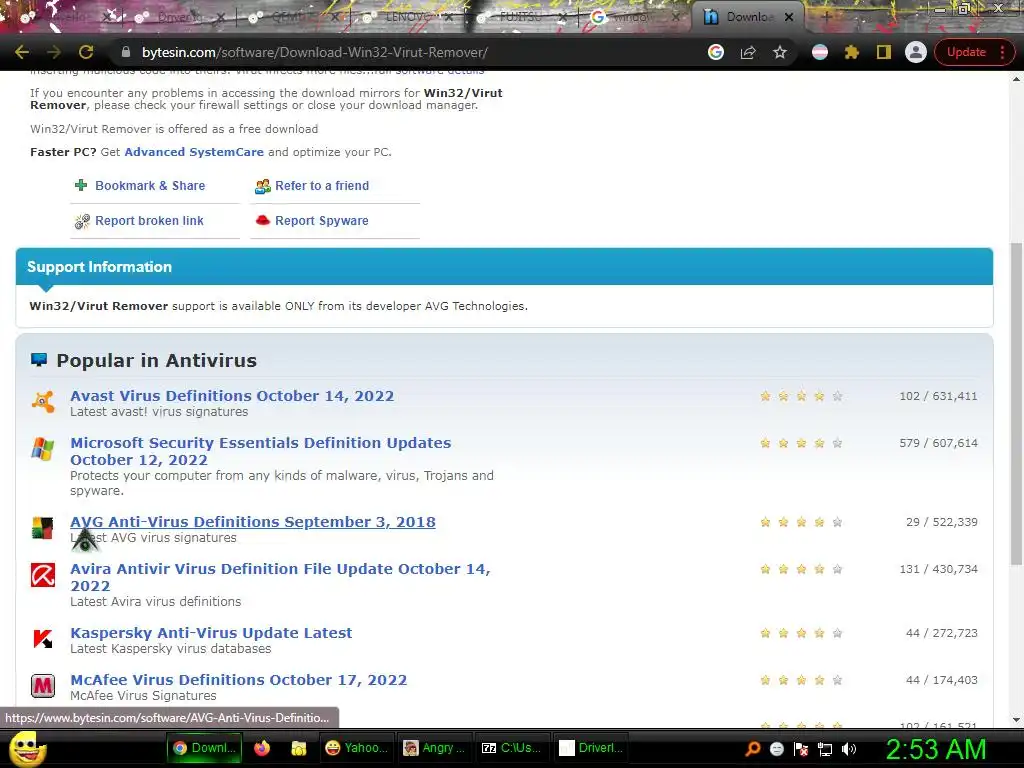Click the AVG colored square icon

tap(43, 528)
